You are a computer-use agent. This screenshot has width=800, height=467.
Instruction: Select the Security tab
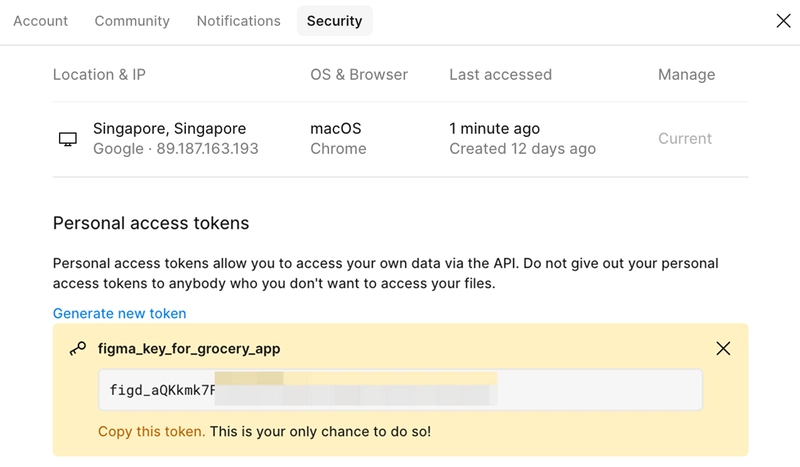click(335, 21)
